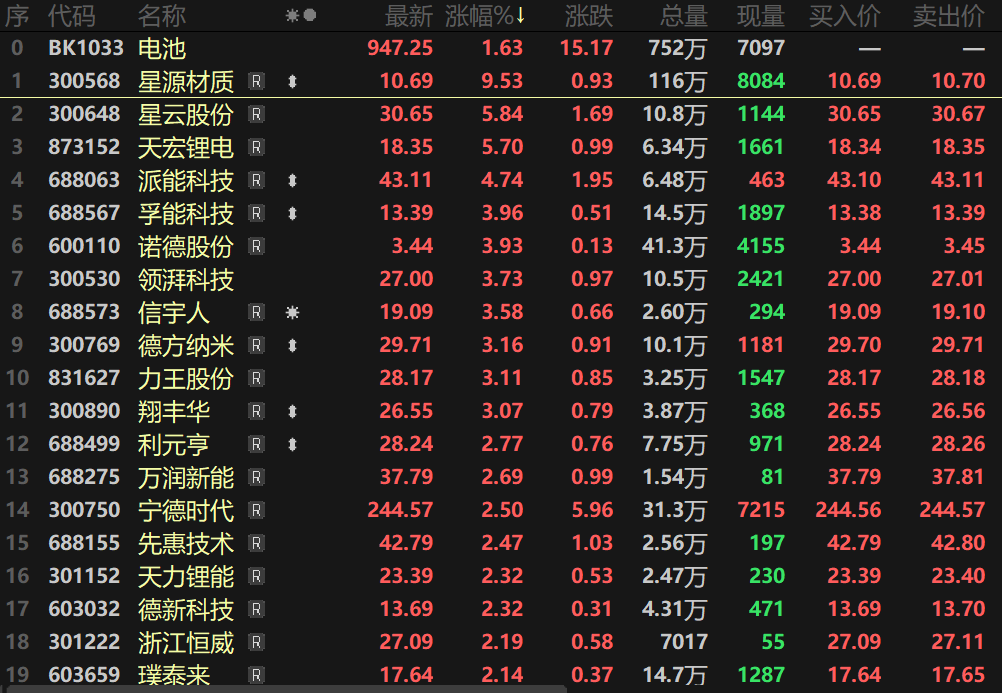Select stock 宁德时代
Viewport: 1002px width, 693px height.
(x=186, y=510)
